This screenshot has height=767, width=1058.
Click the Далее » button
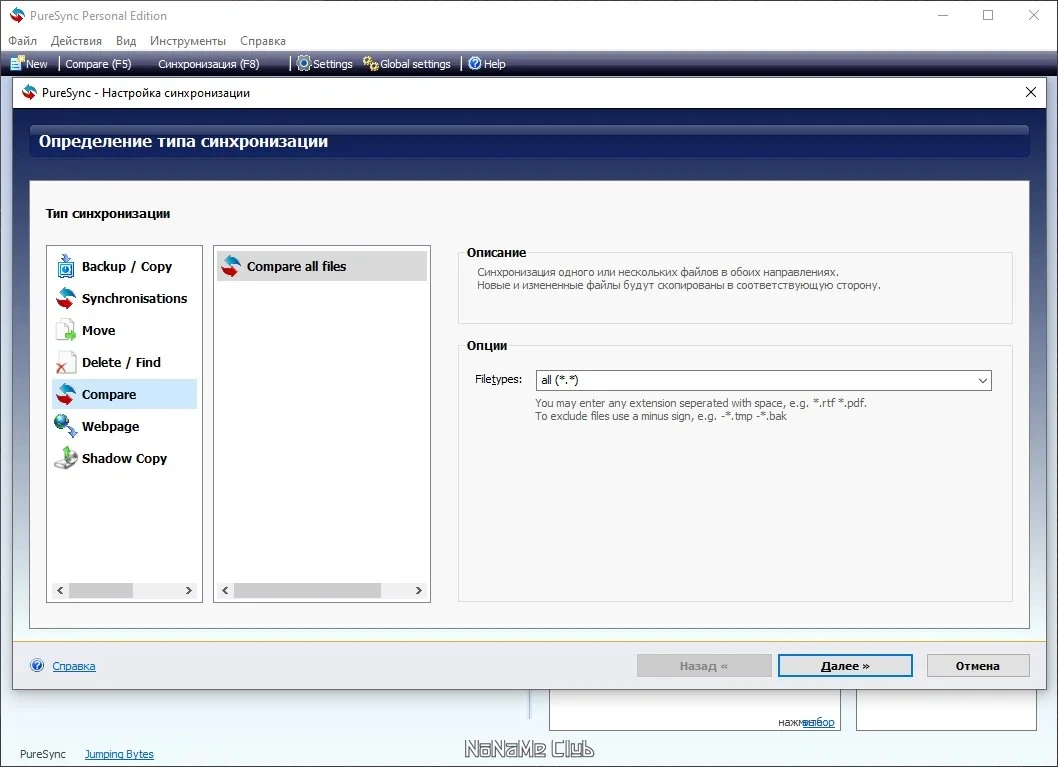(845, 666)
